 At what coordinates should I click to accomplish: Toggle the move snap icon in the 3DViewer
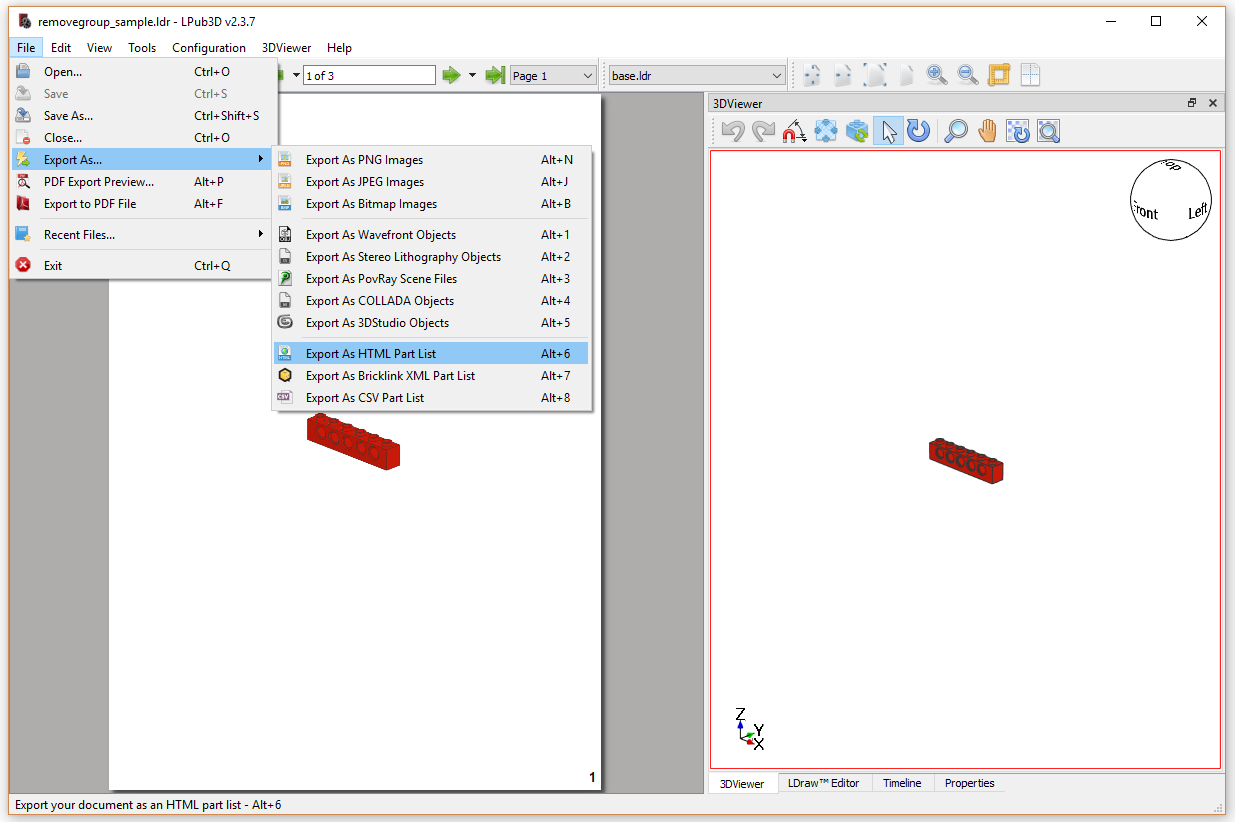(826, 131)
